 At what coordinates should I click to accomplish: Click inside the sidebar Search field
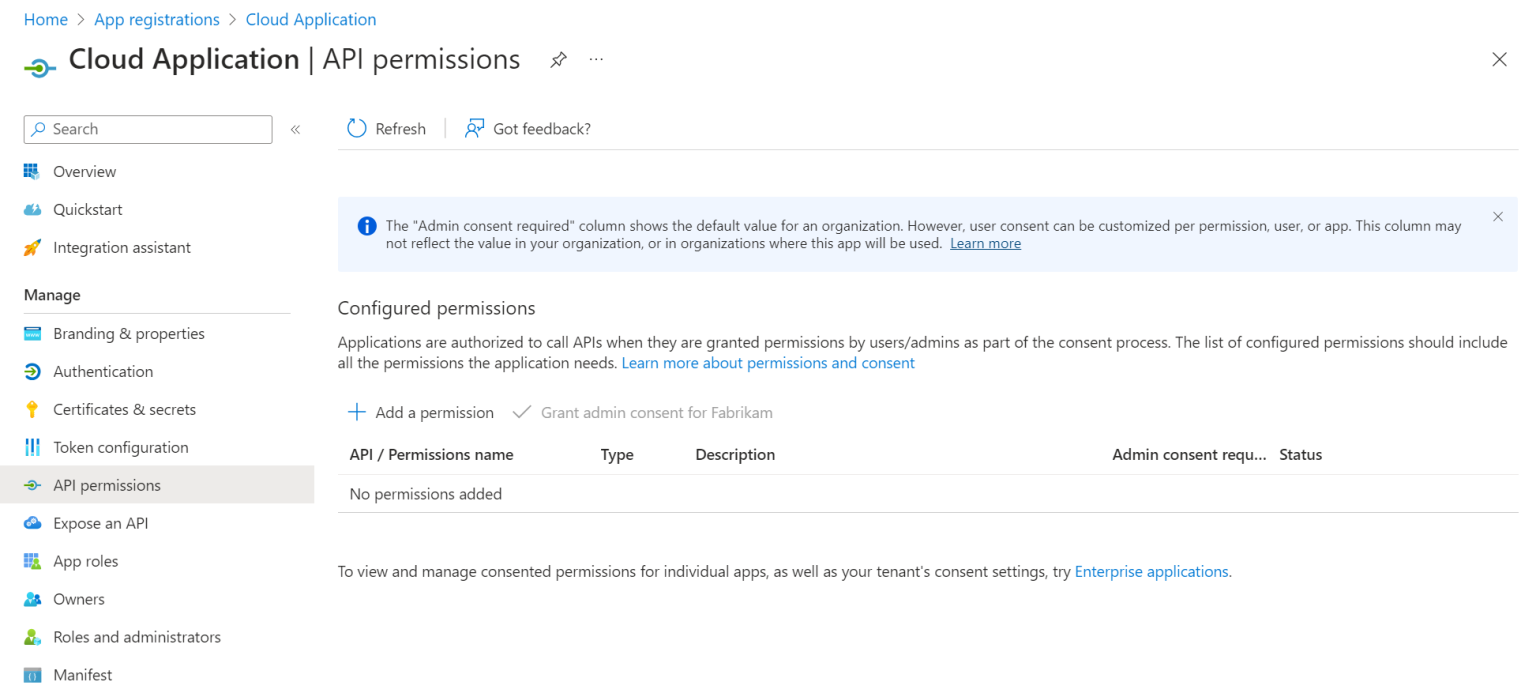pyautogui.click(x=155, y=130)
